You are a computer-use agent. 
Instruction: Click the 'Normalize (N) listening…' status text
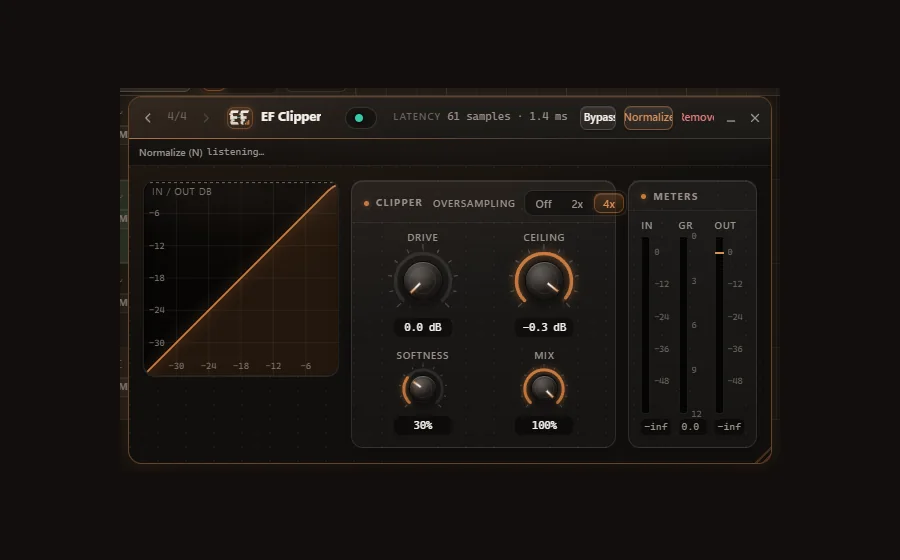click(201, 152)
